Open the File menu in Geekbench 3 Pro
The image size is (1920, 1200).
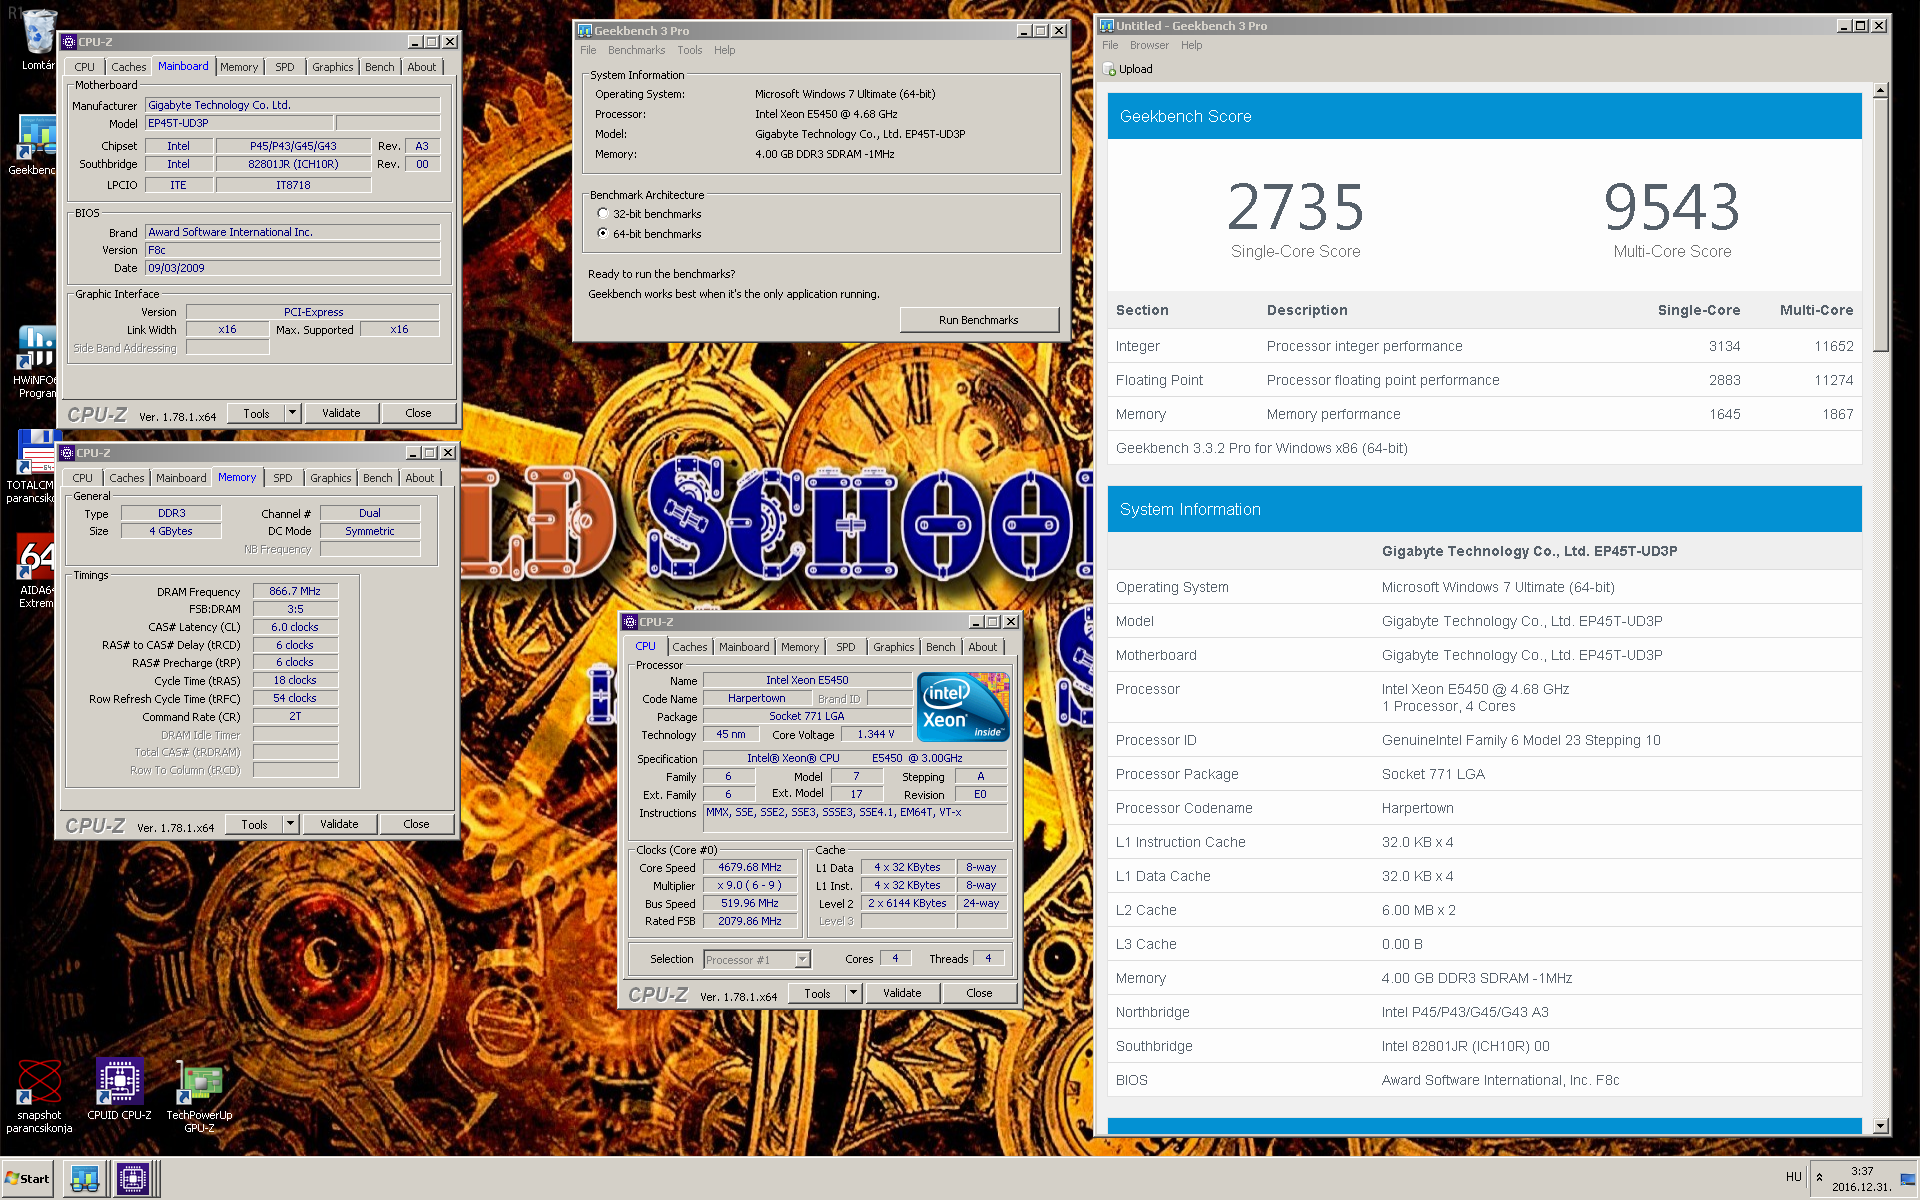point(588,50)
